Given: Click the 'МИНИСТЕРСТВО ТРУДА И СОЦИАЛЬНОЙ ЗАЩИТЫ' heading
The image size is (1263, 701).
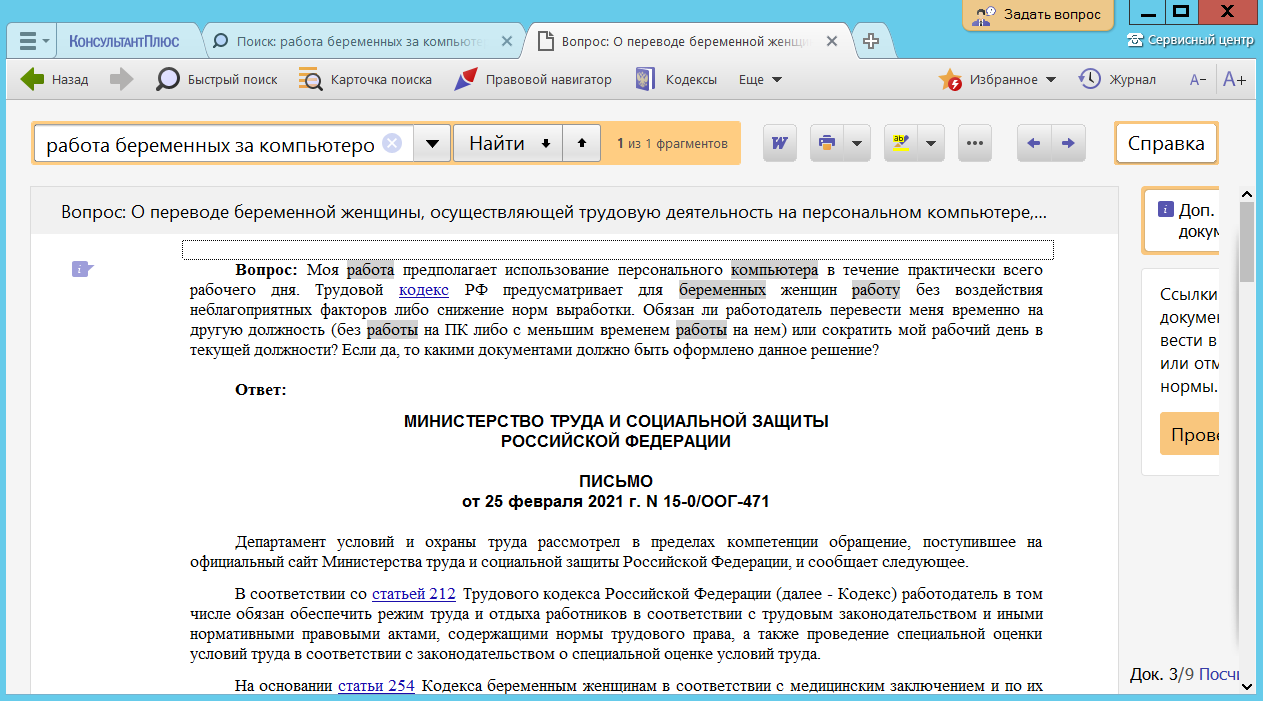Looking at the screenshot, I should coord(616,421).
